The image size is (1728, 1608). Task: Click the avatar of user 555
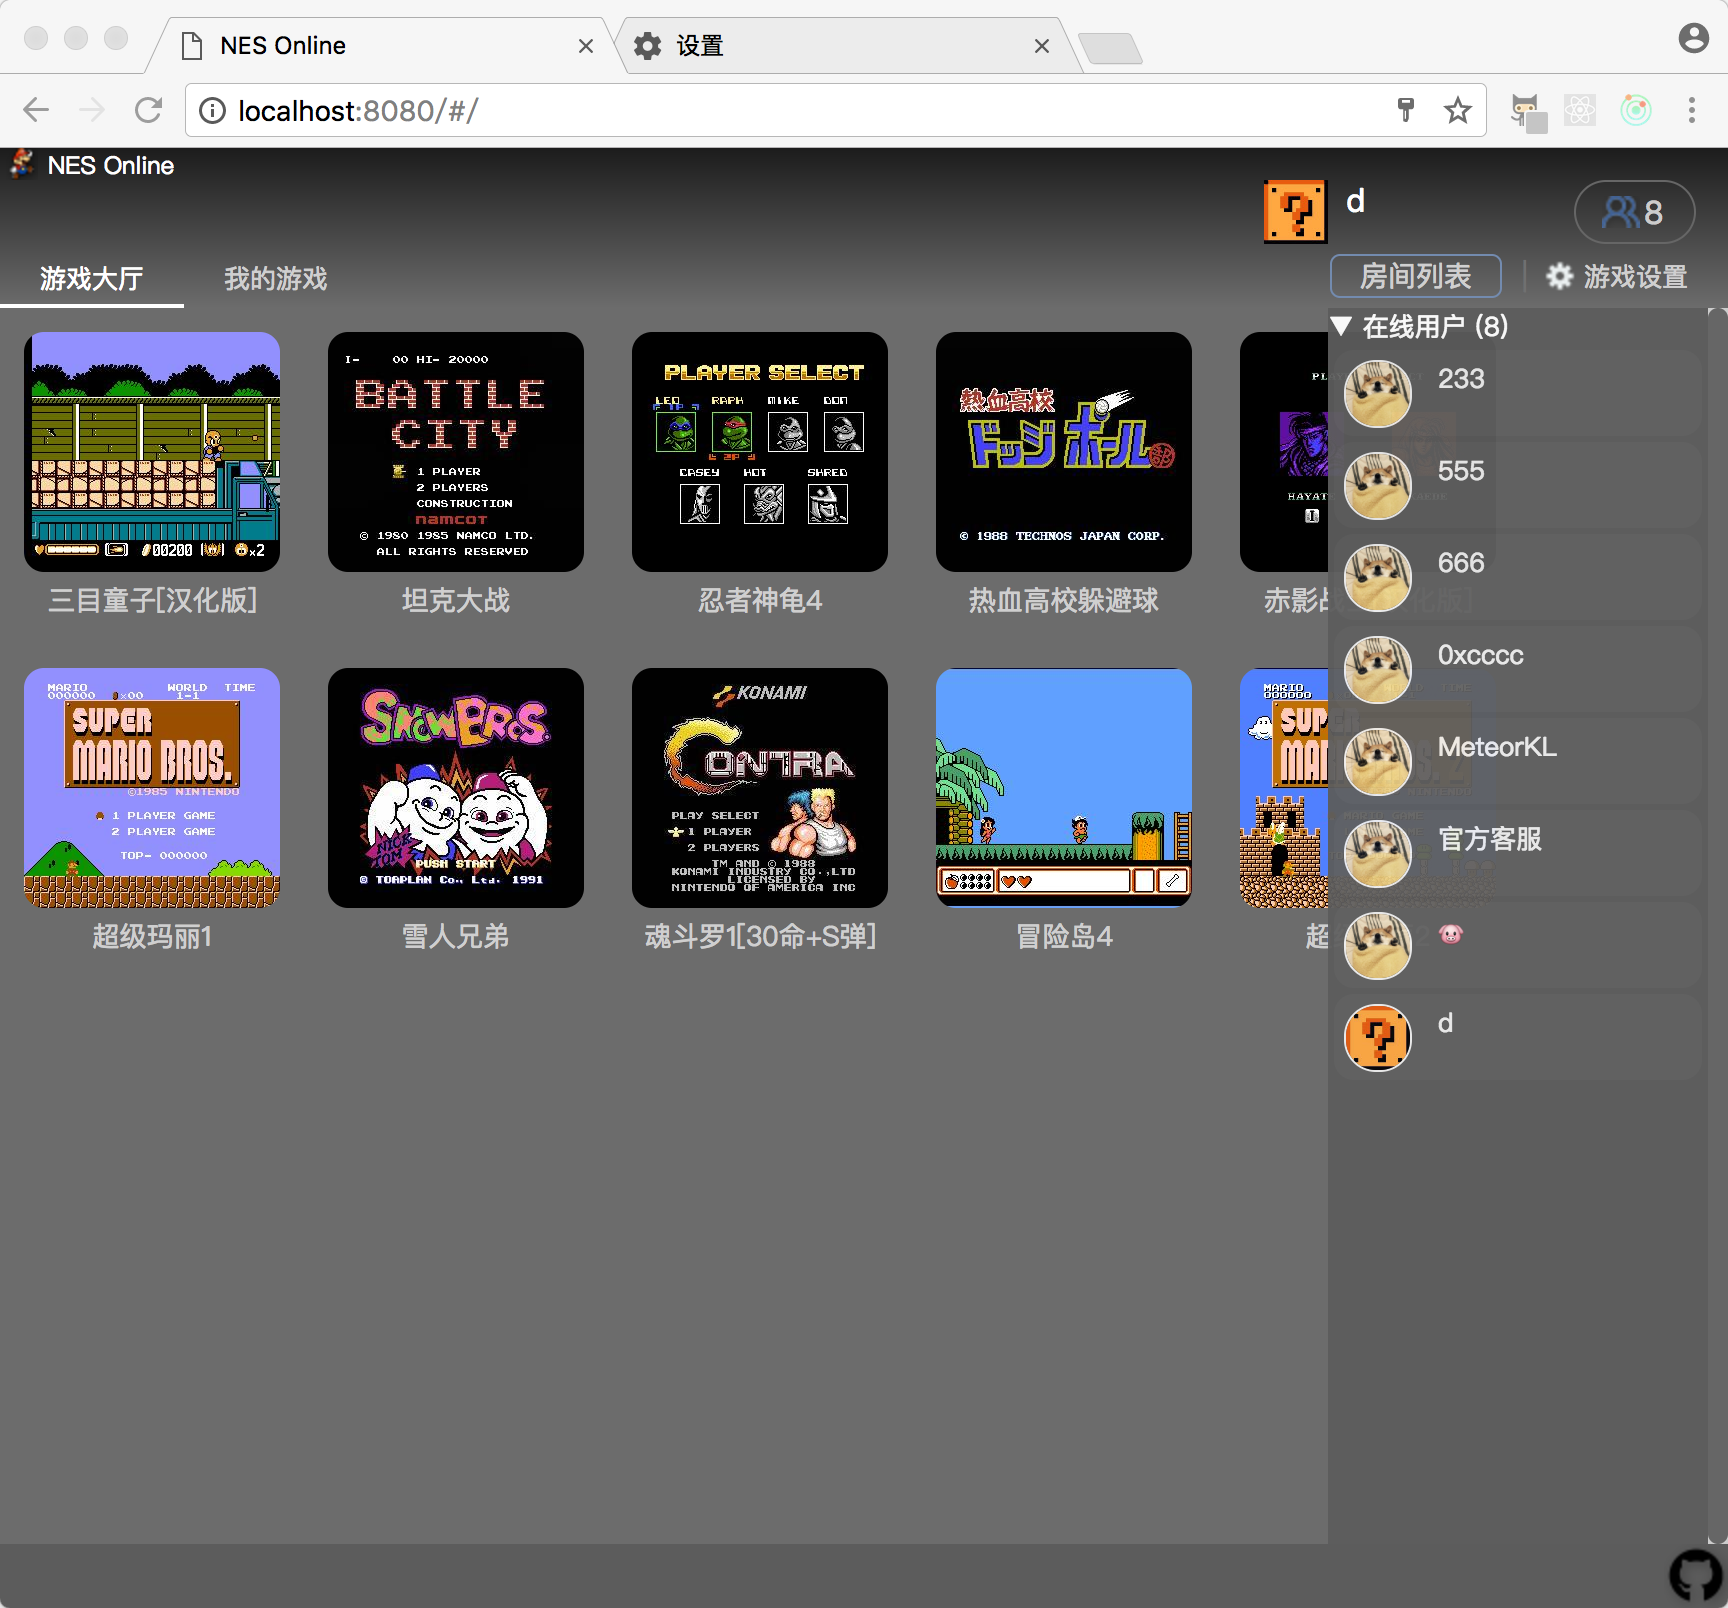pos(1378,486)
